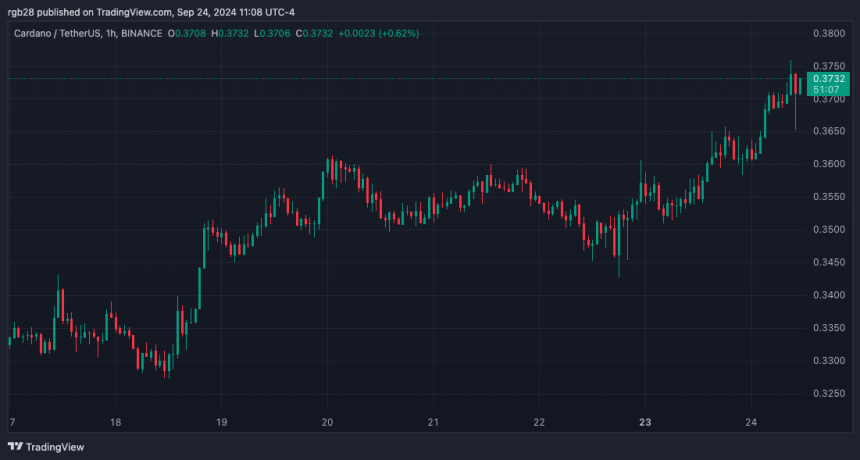Click the BINANCE exchange label
The width and height of the screenshot is (860, 460).
click(x=147, y=33)
